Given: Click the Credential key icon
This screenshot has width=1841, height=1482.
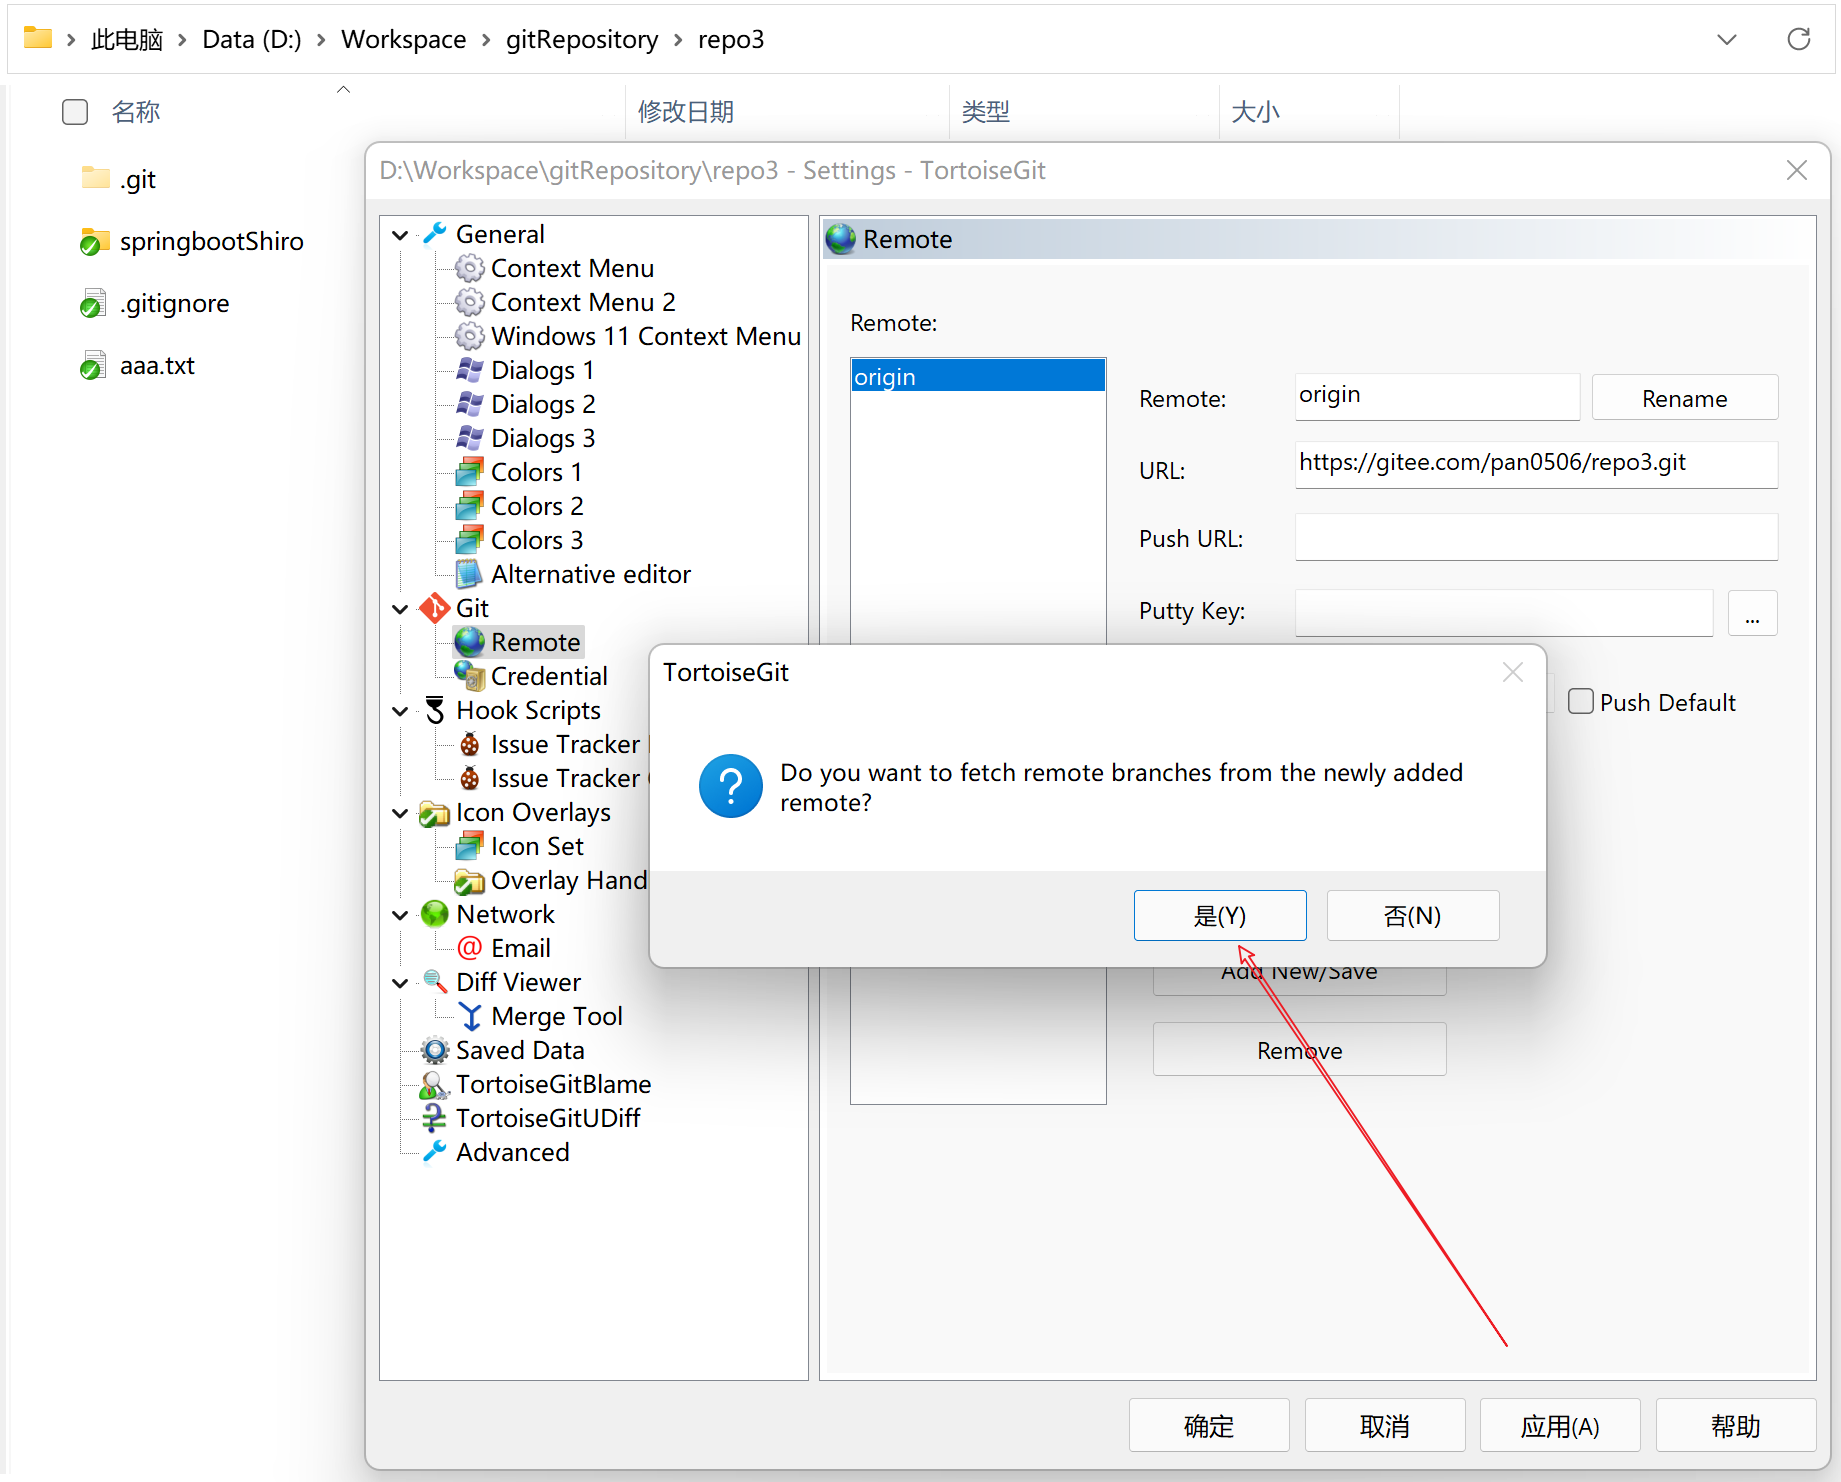Looking at the screenshot, I should click(469, 676).
